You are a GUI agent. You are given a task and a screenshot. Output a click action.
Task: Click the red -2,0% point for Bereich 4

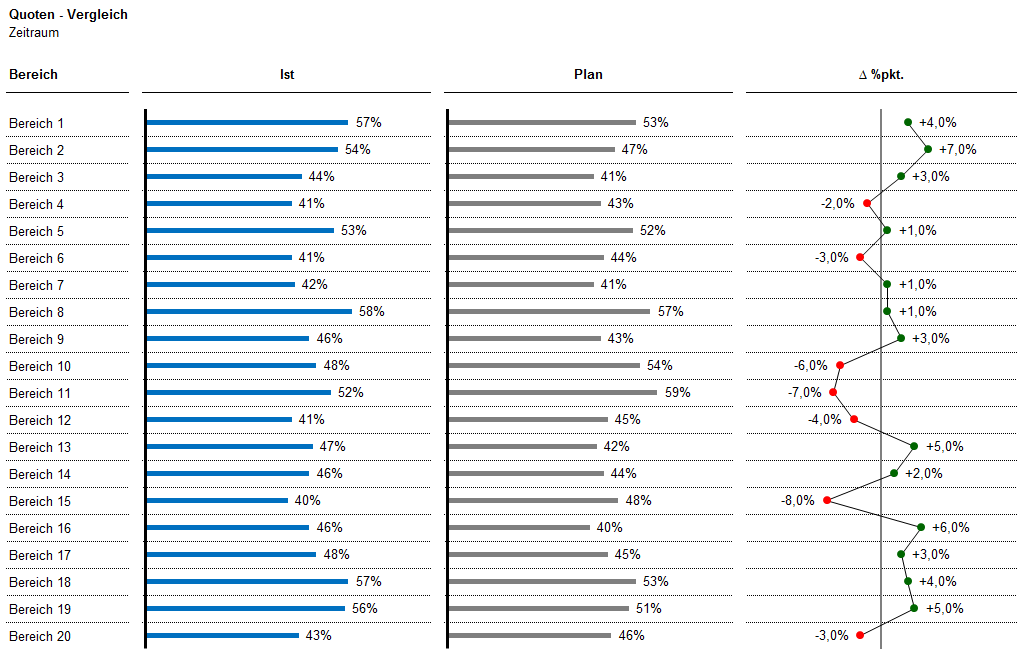[867, 203]
